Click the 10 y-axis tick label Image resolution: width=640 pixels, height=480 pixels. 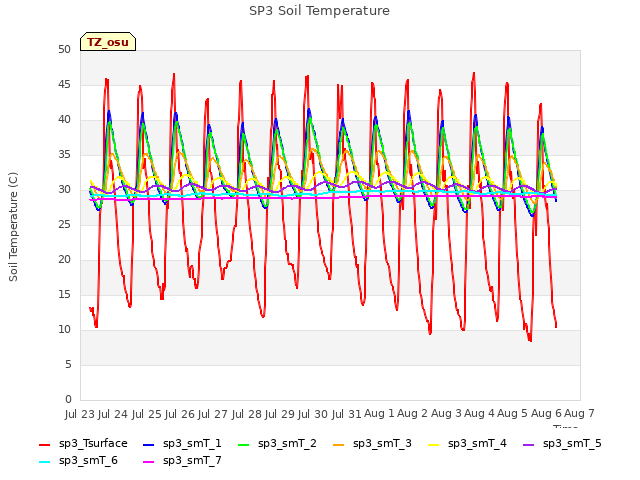64,329
